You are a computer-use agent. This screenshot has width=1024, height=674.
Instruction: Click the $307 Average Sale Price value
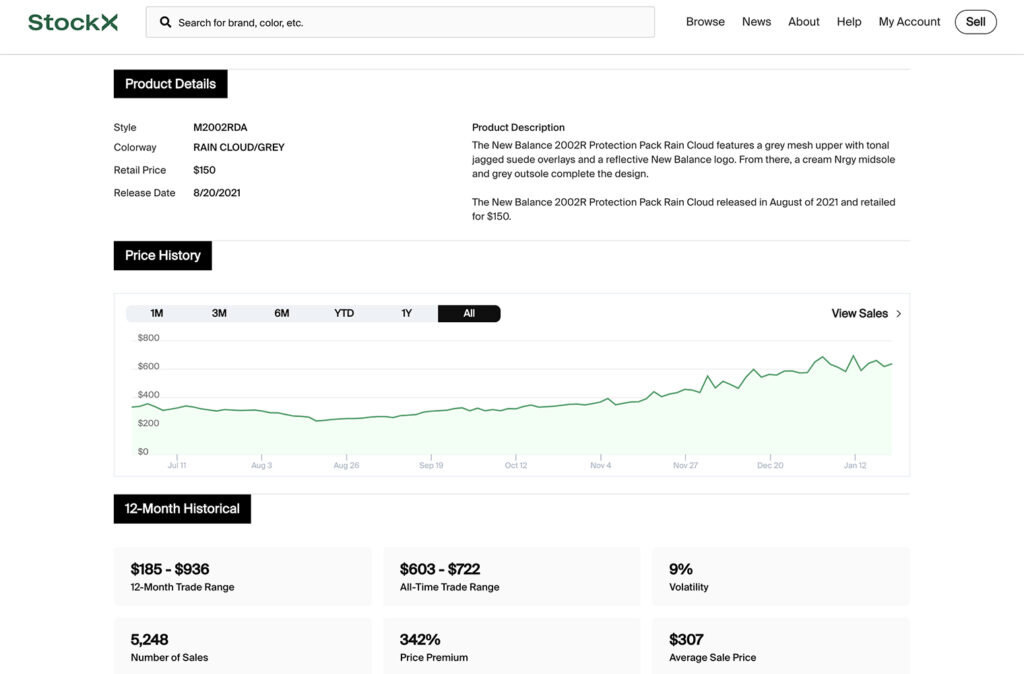click(x=686, y=639)
